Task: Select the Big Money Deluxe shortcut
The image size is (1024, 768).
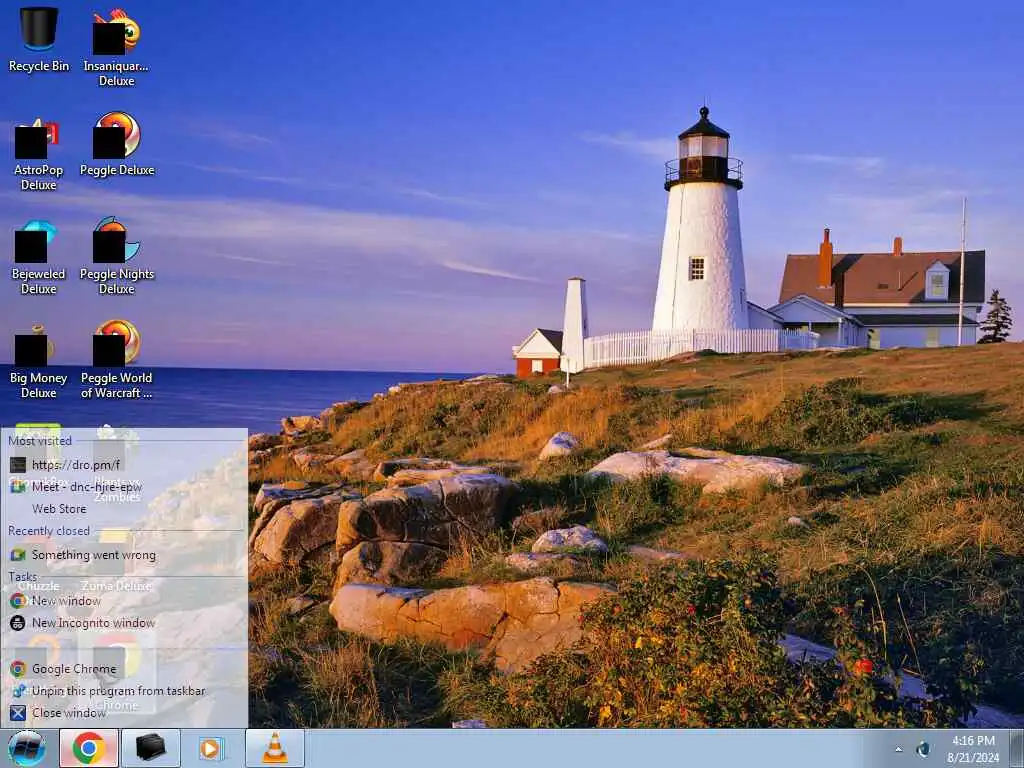Action: pos(39,362)
